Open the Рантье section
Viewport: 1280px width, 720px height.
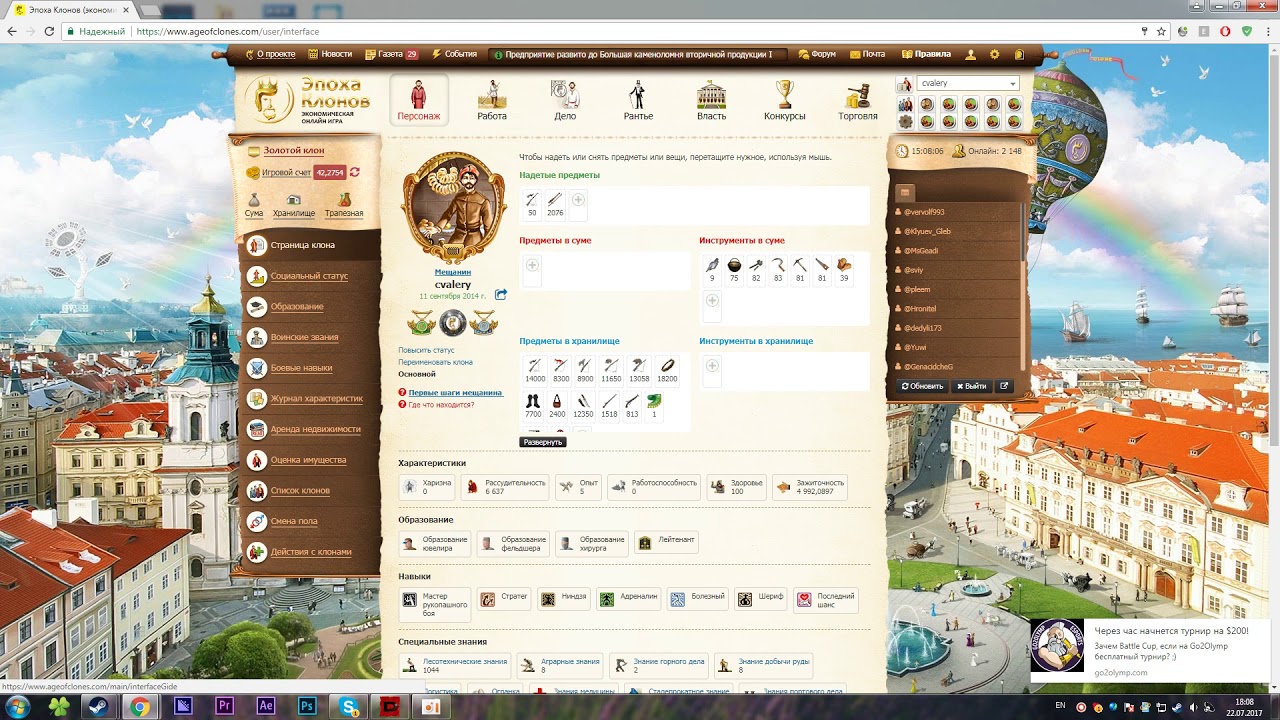pyautogui.click(x=638, y=100)
